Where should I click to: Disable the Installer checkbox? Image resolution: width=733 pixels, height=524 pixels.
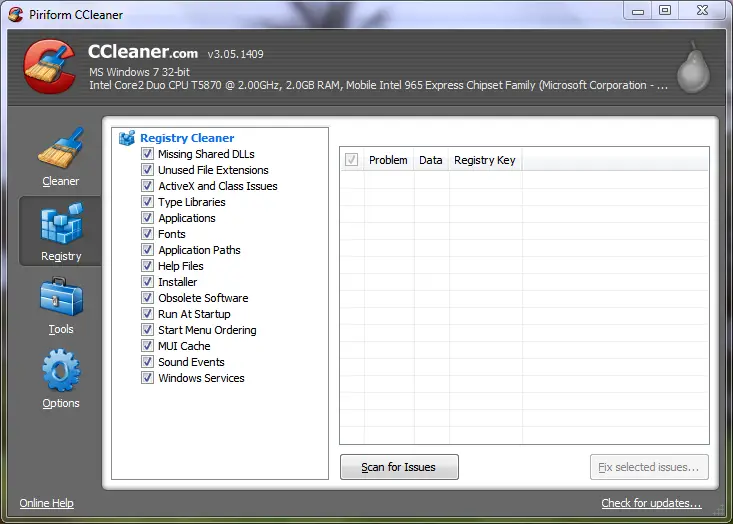point(147,281)
